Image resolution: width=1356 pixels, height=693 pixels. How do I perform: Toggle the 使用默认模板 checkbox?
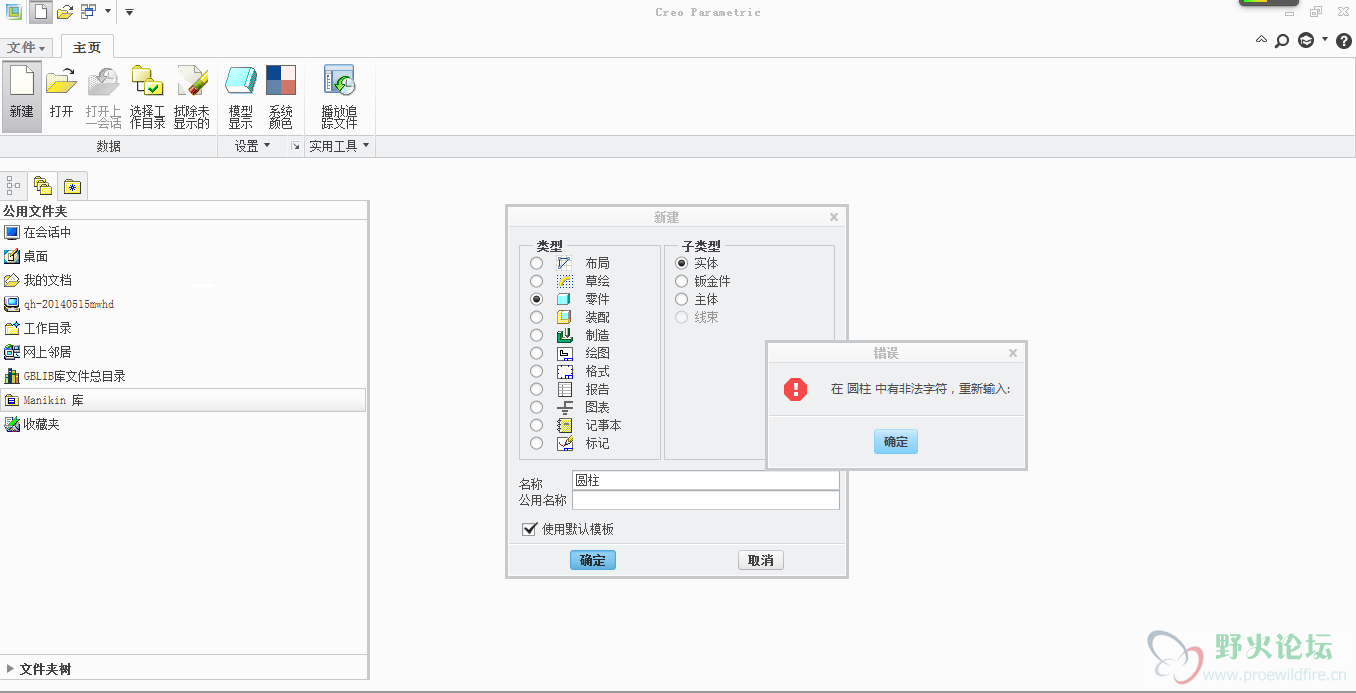coord(530,529)
